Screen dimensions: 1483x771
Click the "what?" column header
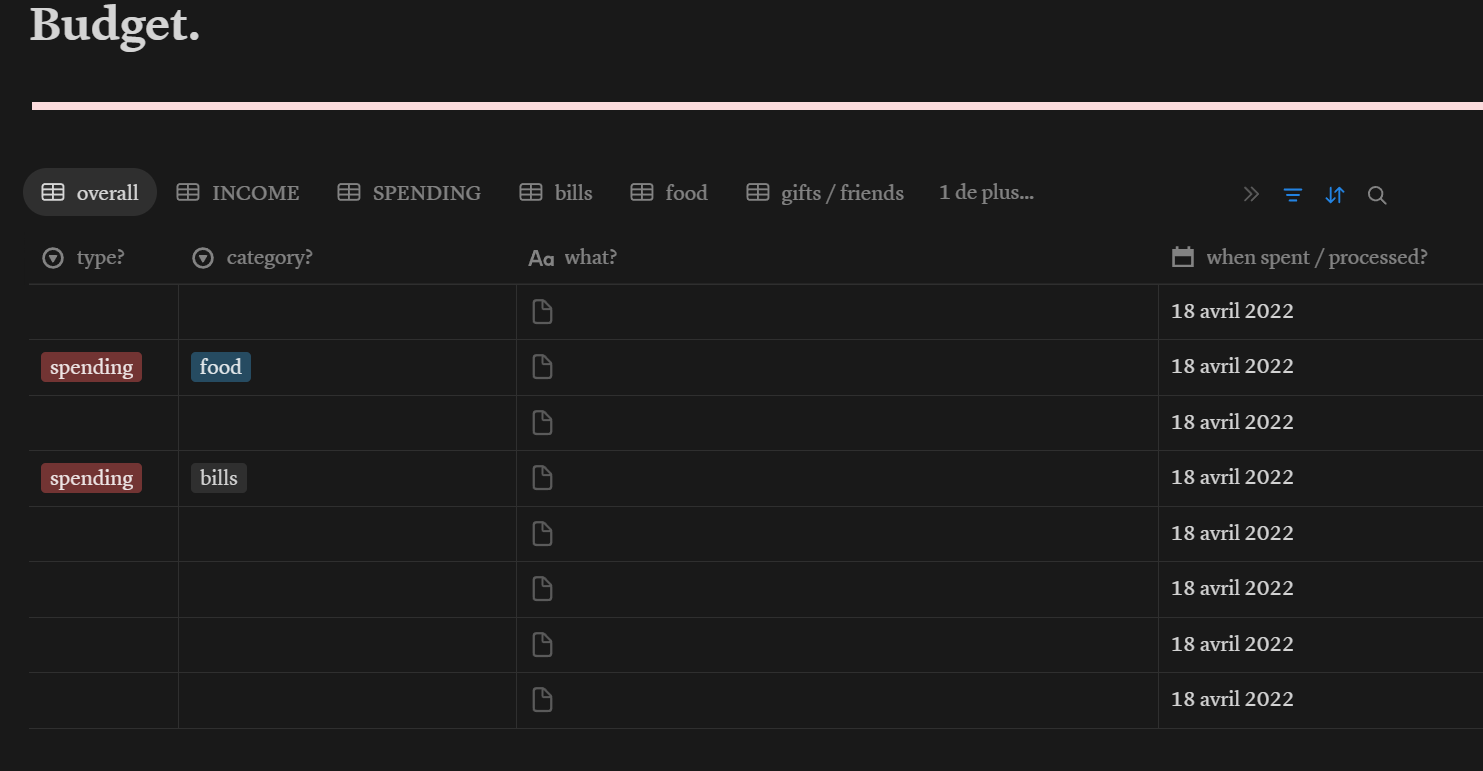pyautogui.click(x=573, y=258)
